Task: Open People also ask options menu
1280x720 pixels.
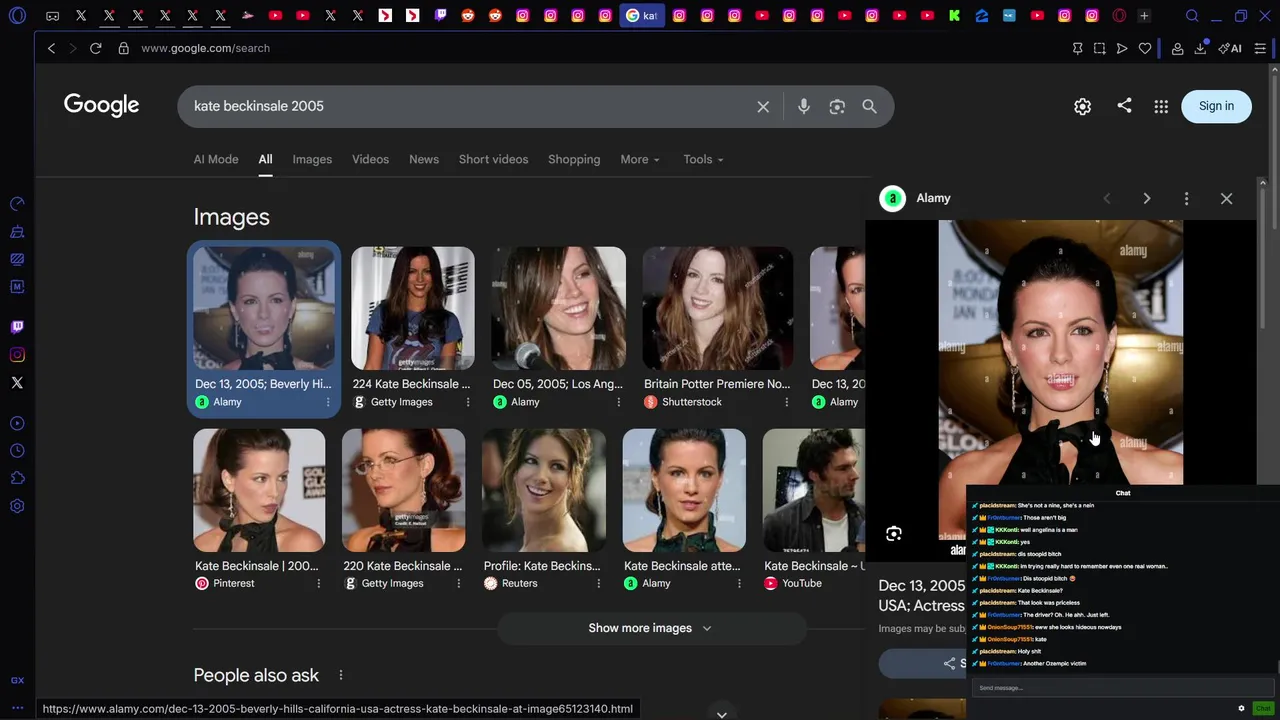Action: point(341,675)
